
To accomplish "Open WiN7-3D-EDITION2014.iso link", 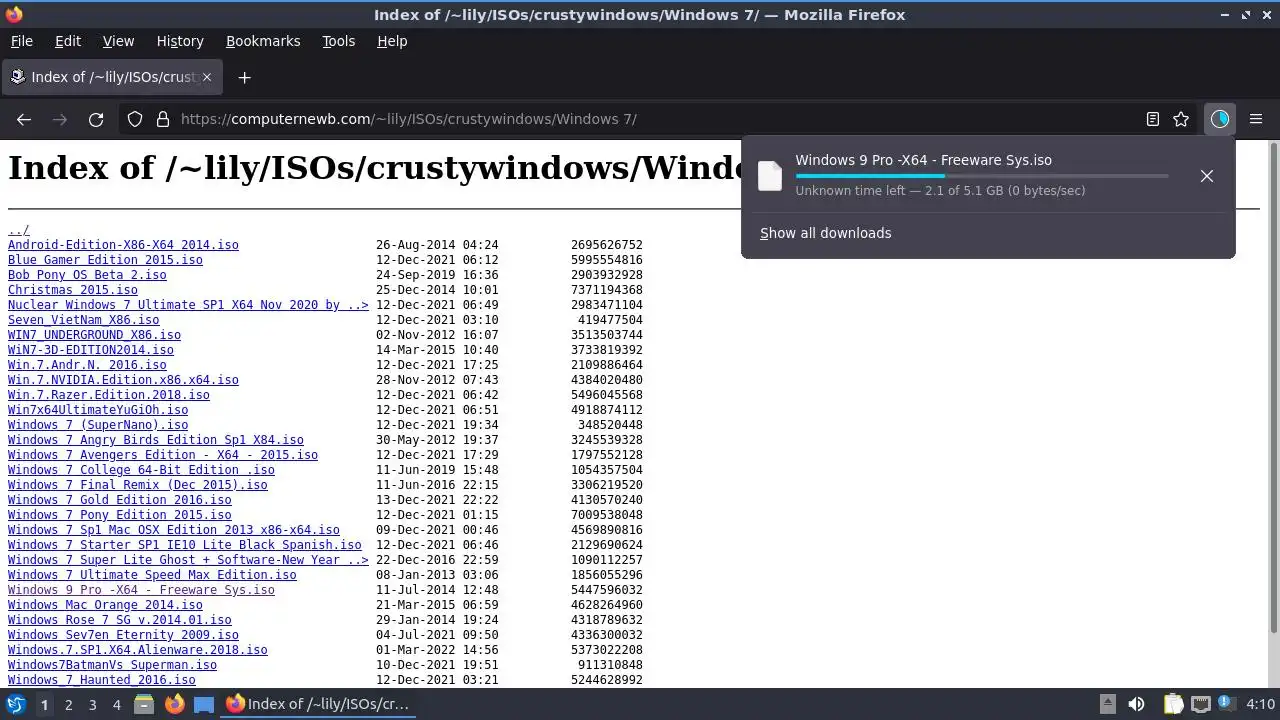I will click(x=91, y=350).
